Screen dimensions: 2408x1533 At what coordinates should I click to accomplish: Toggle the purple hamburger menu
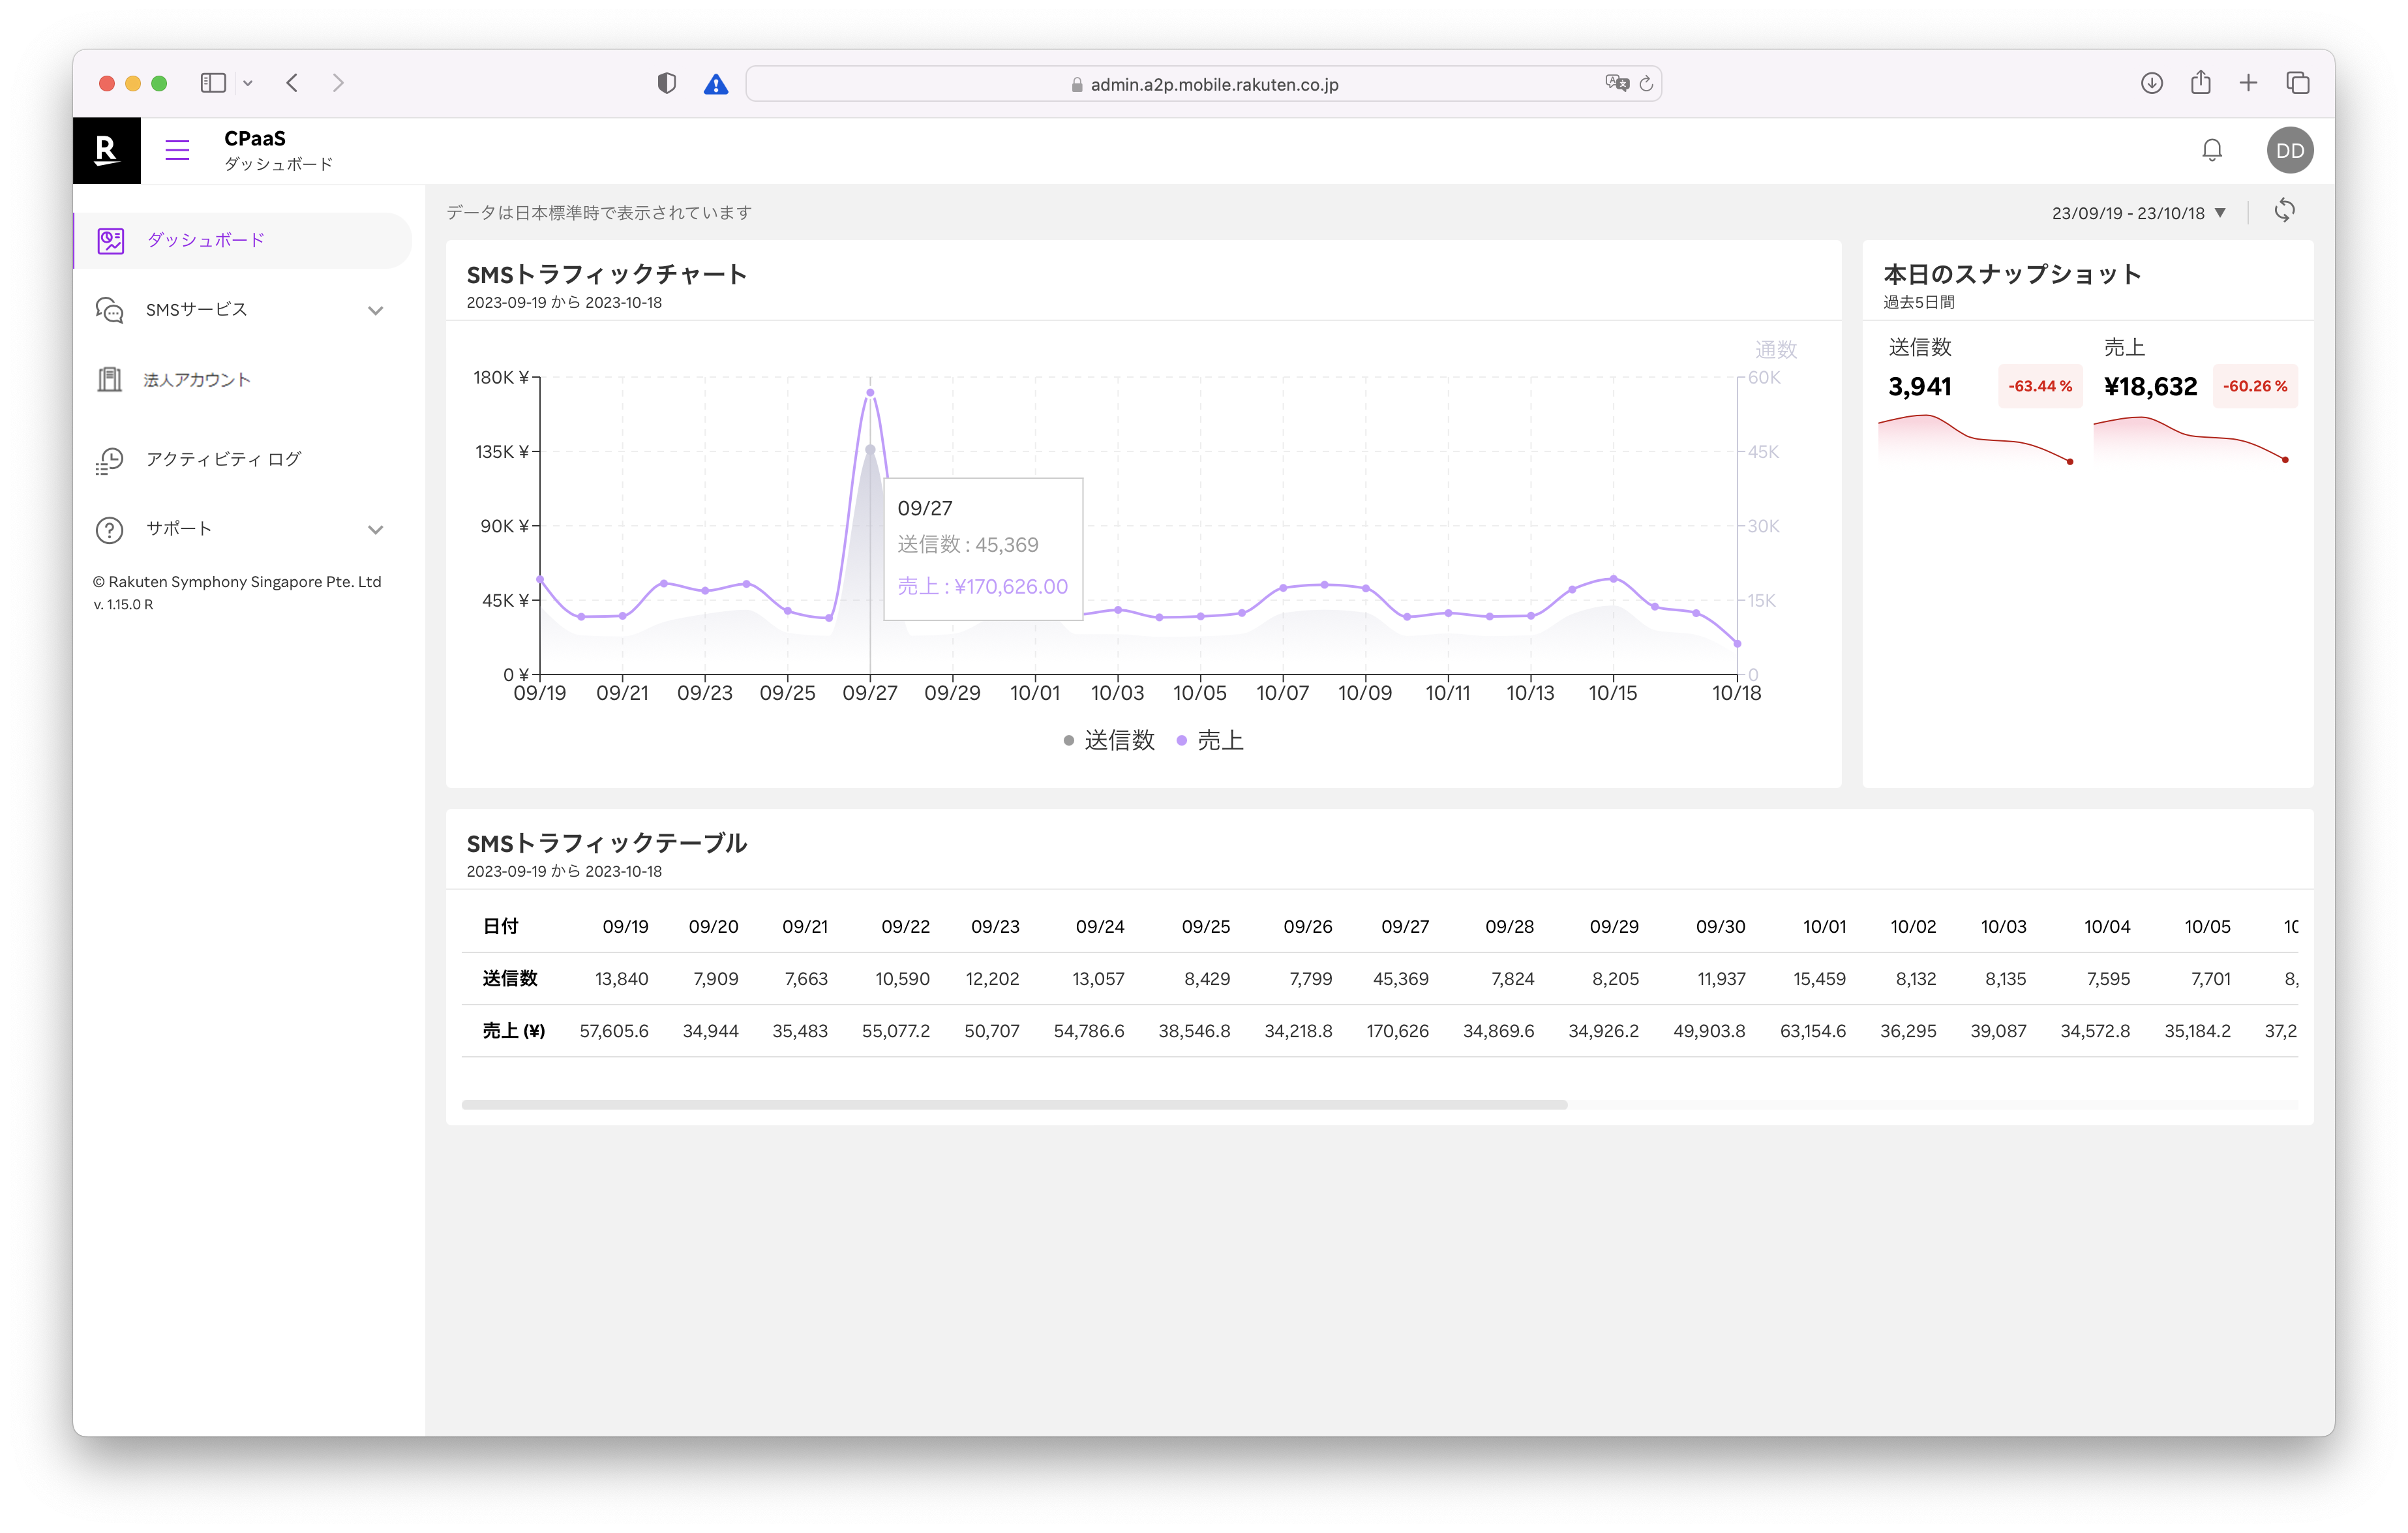point(177,150)
